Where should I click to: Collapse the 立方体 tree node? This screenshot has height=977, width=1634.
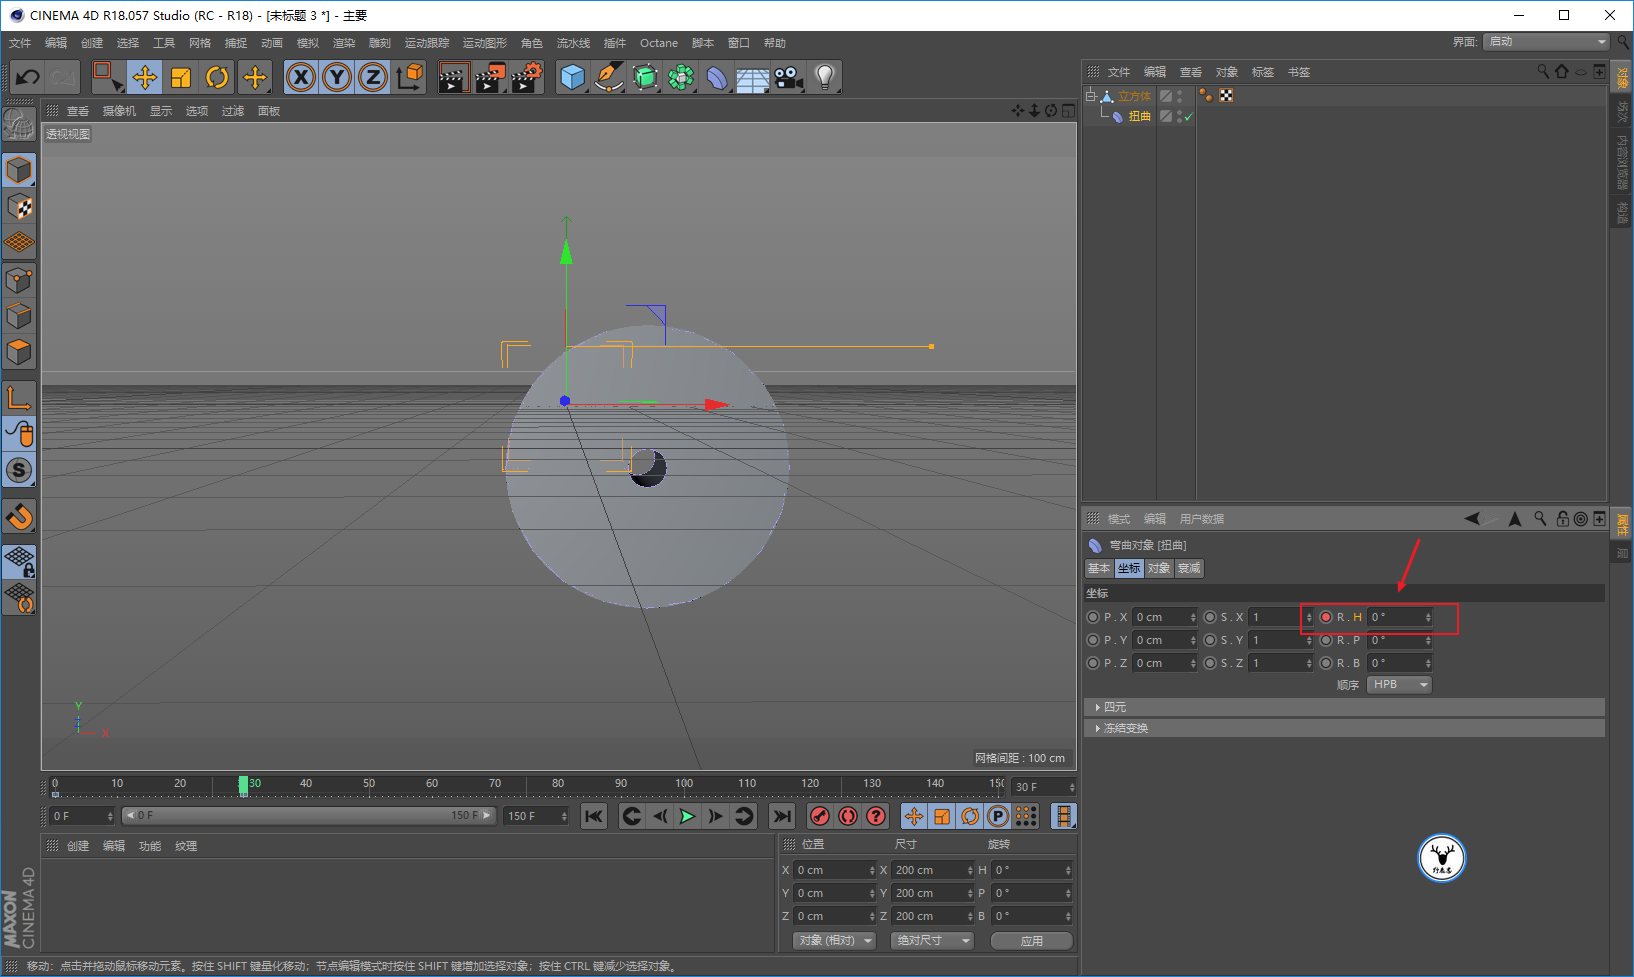point(1091,96)
